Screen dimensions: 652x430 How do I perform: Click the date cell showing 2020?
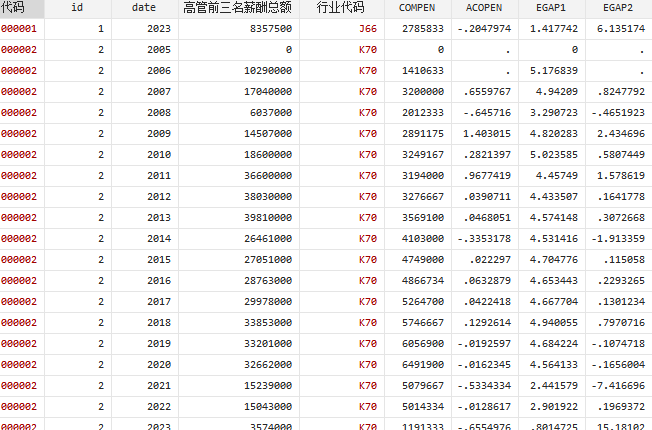[158, 364]
